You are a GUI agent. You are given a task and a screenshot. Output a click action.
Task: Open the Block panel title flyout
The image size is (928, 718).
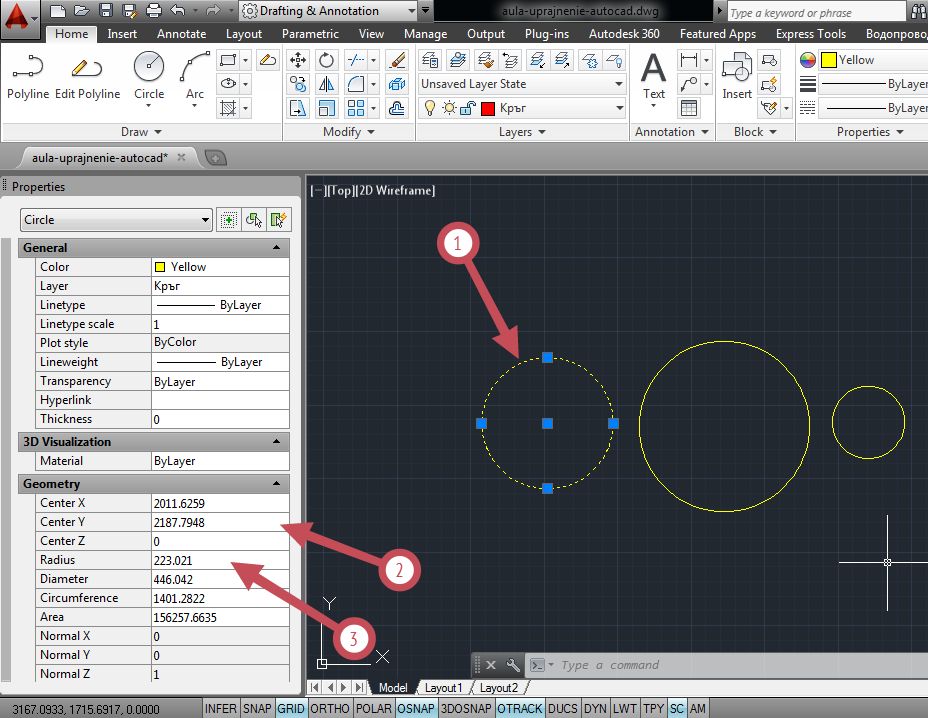click(x=755, y=132)
